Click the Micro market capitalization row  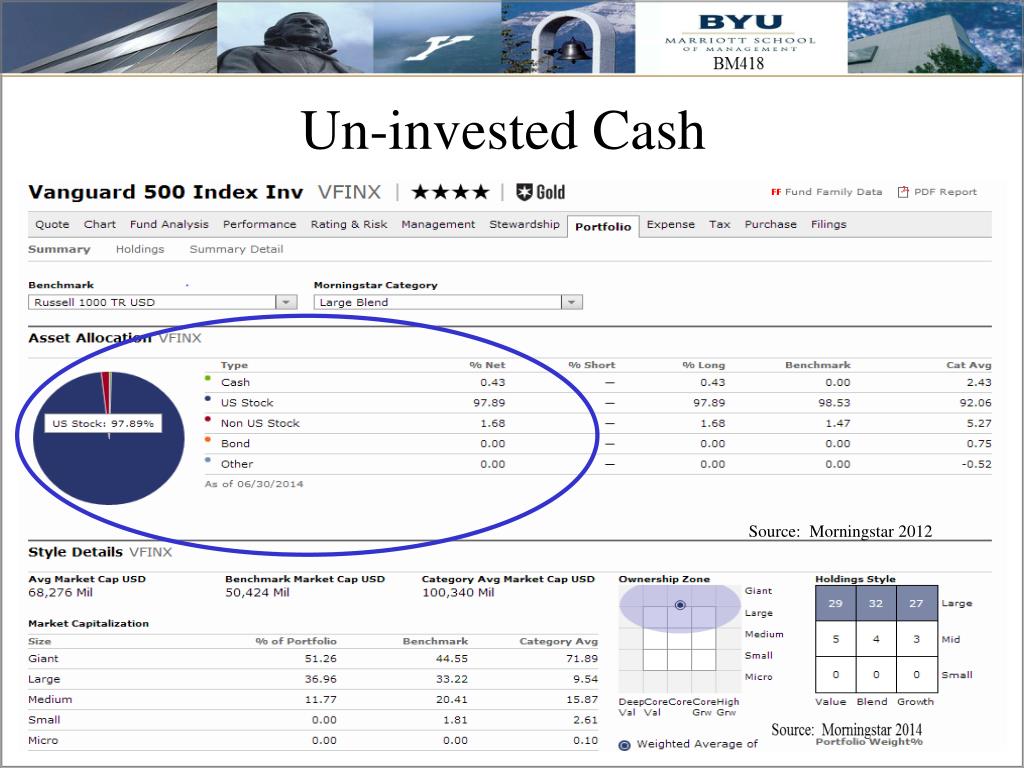click(x=313, y=741)
